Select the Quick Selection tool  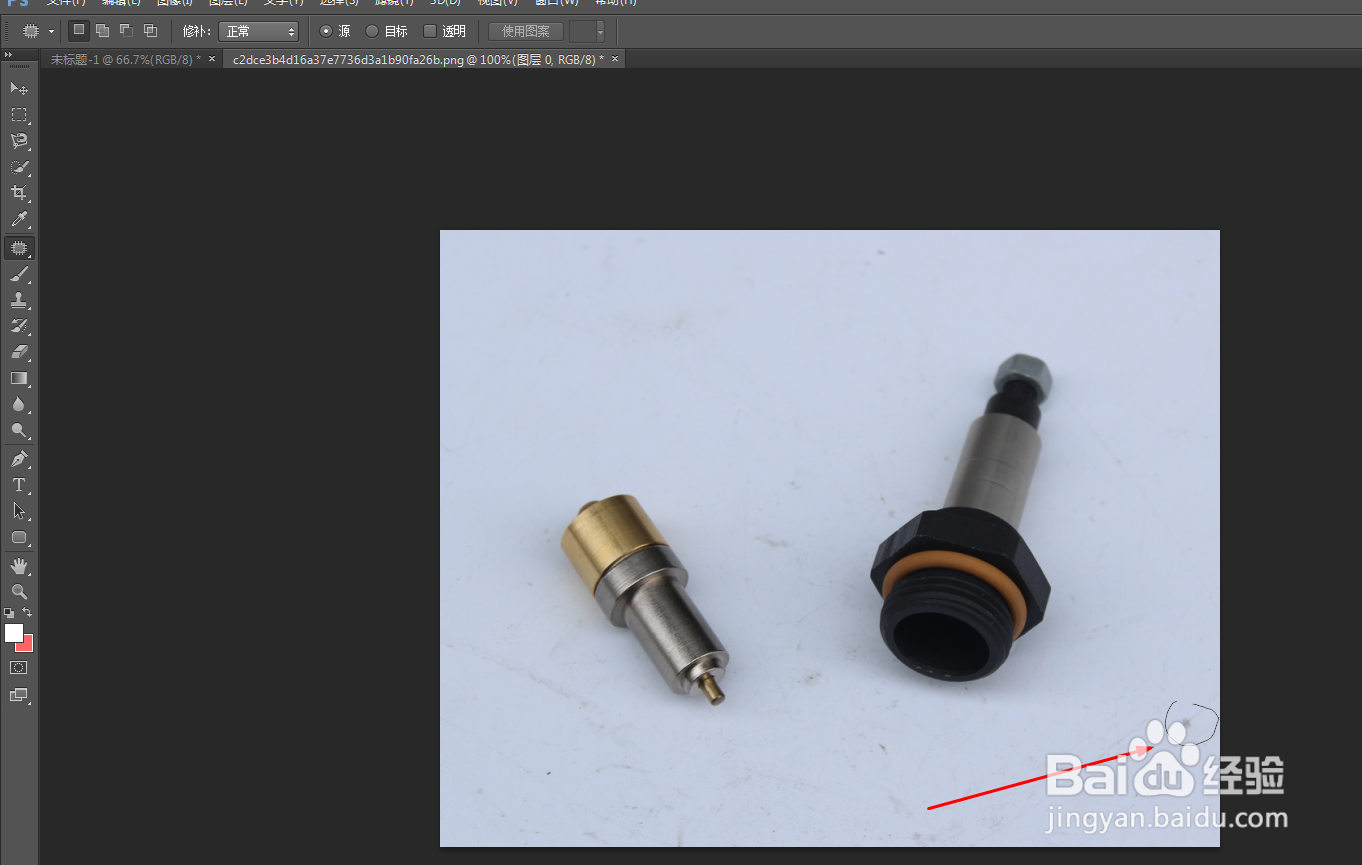point(19,167)
